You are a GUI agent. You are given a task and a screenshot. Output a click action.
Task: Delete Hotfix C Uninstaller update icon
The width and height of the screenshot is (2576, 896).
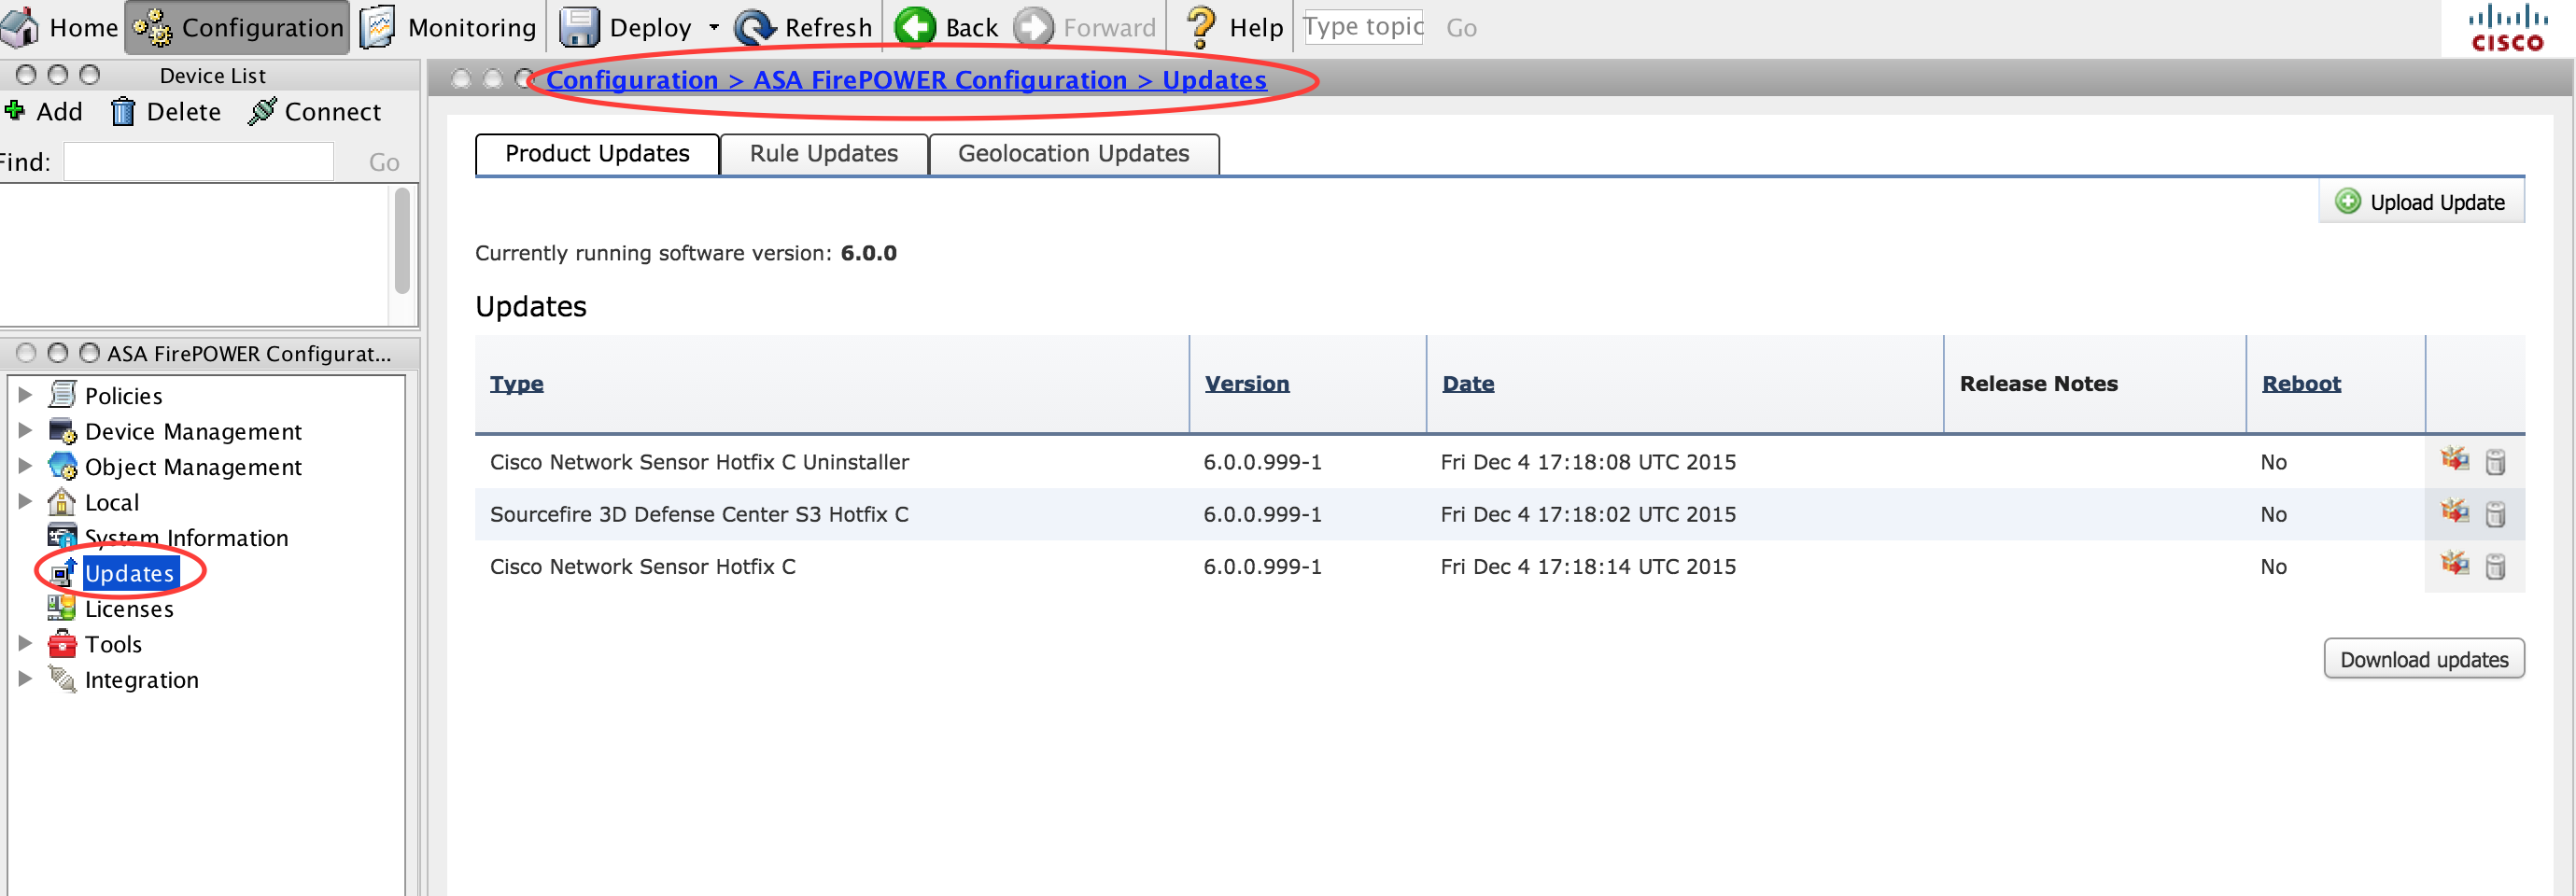[x=2496, y=462]
